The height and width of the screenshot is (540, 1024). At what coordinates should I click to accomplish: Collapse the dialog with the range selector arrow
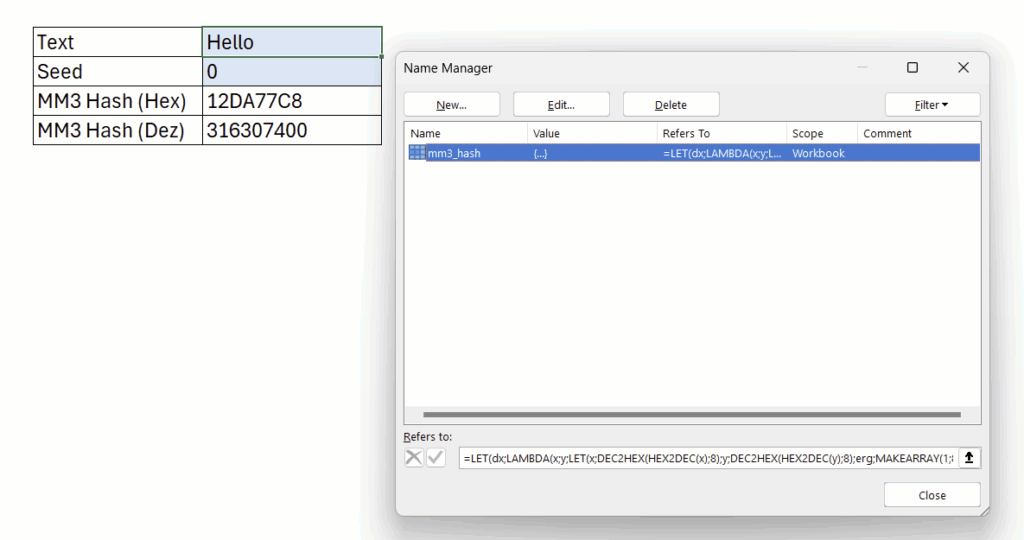[969, 458]
